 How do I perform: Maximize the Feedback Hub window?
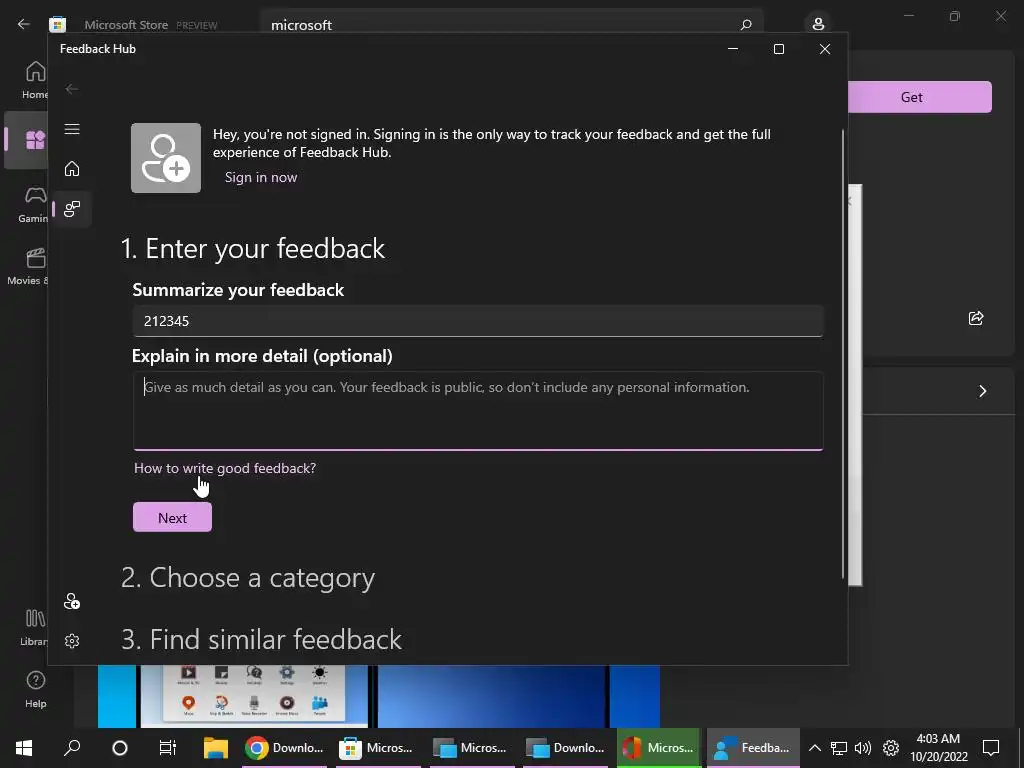pyautogui.click(x=778, y=49)
